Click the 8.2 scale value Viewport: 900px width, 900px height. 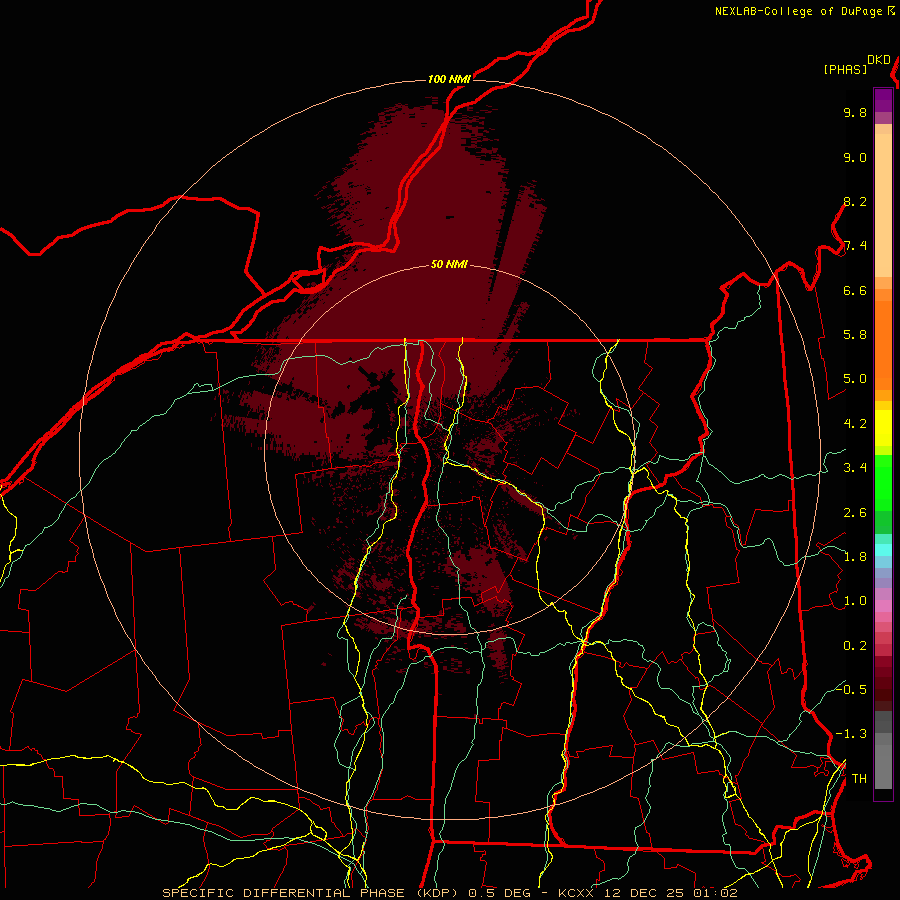click(x=855, y=201)
